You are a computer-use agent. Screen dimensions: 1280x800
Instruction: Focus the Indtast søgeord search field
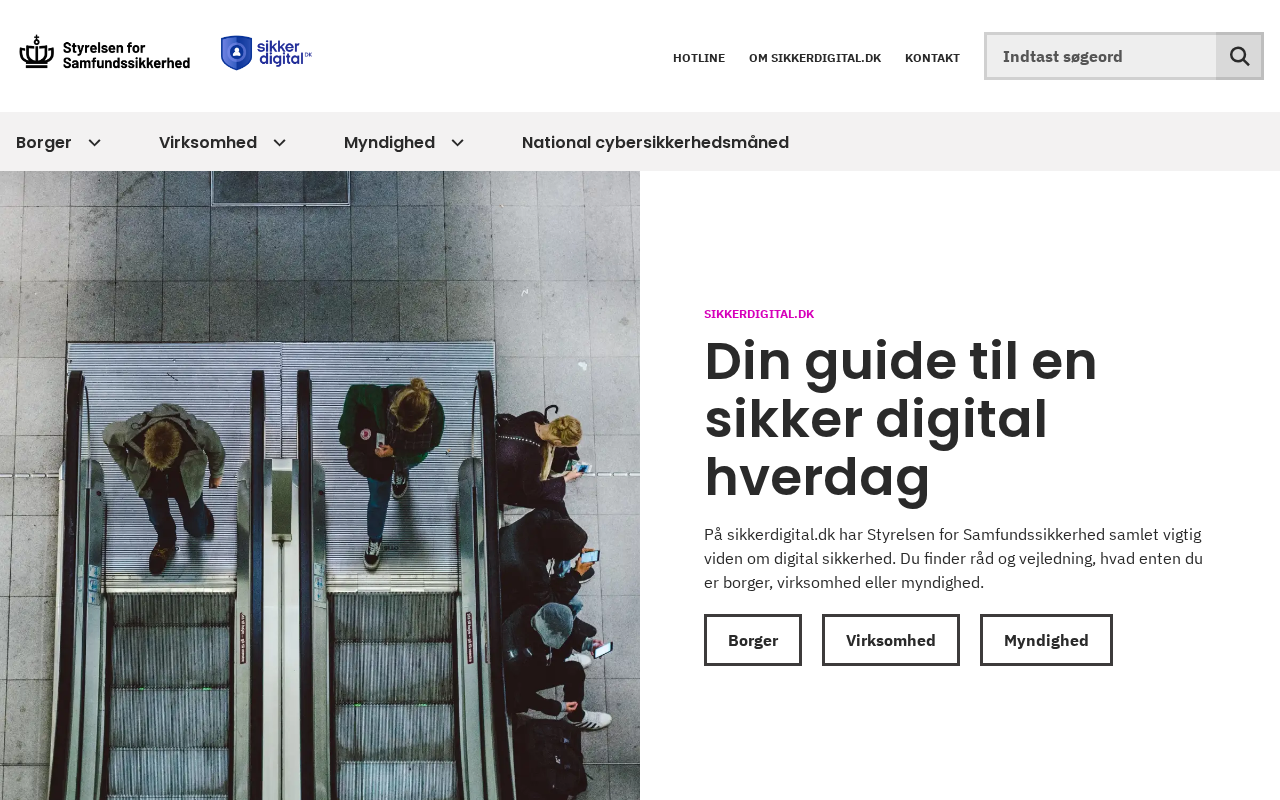pos(1101,56)
